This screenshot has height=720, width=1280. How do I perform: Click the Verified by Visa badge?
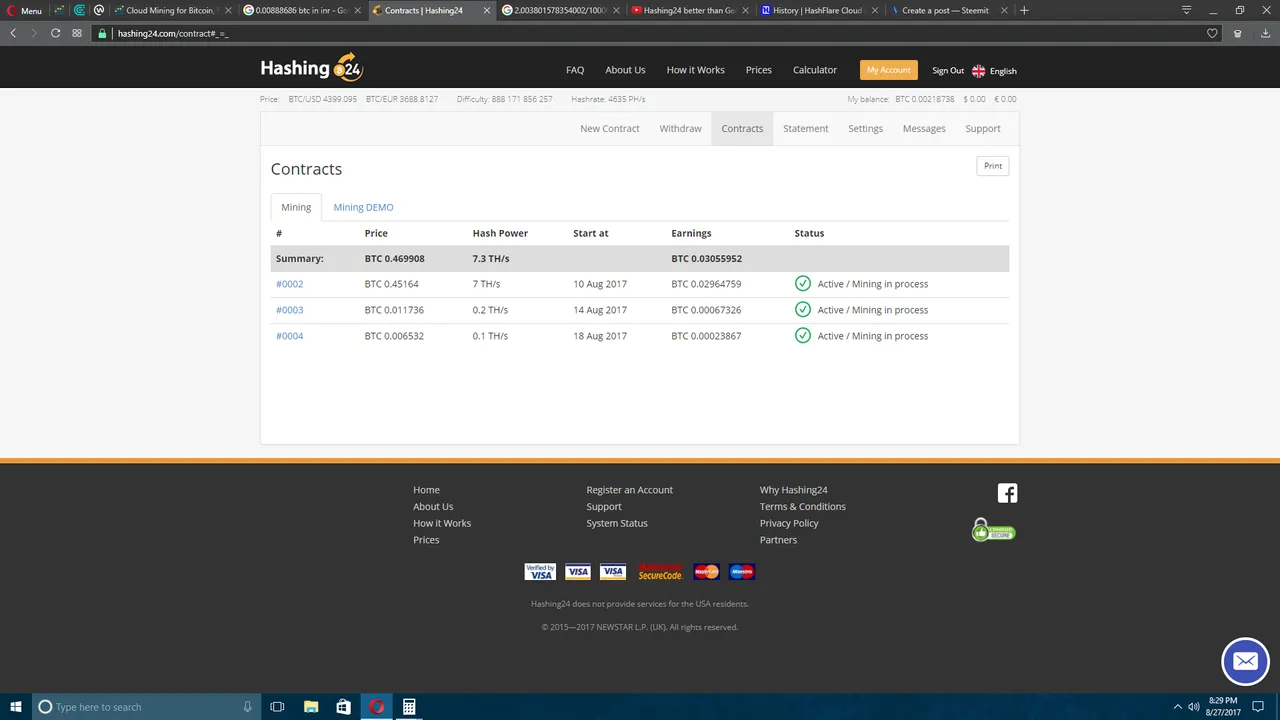pos(540,572)
